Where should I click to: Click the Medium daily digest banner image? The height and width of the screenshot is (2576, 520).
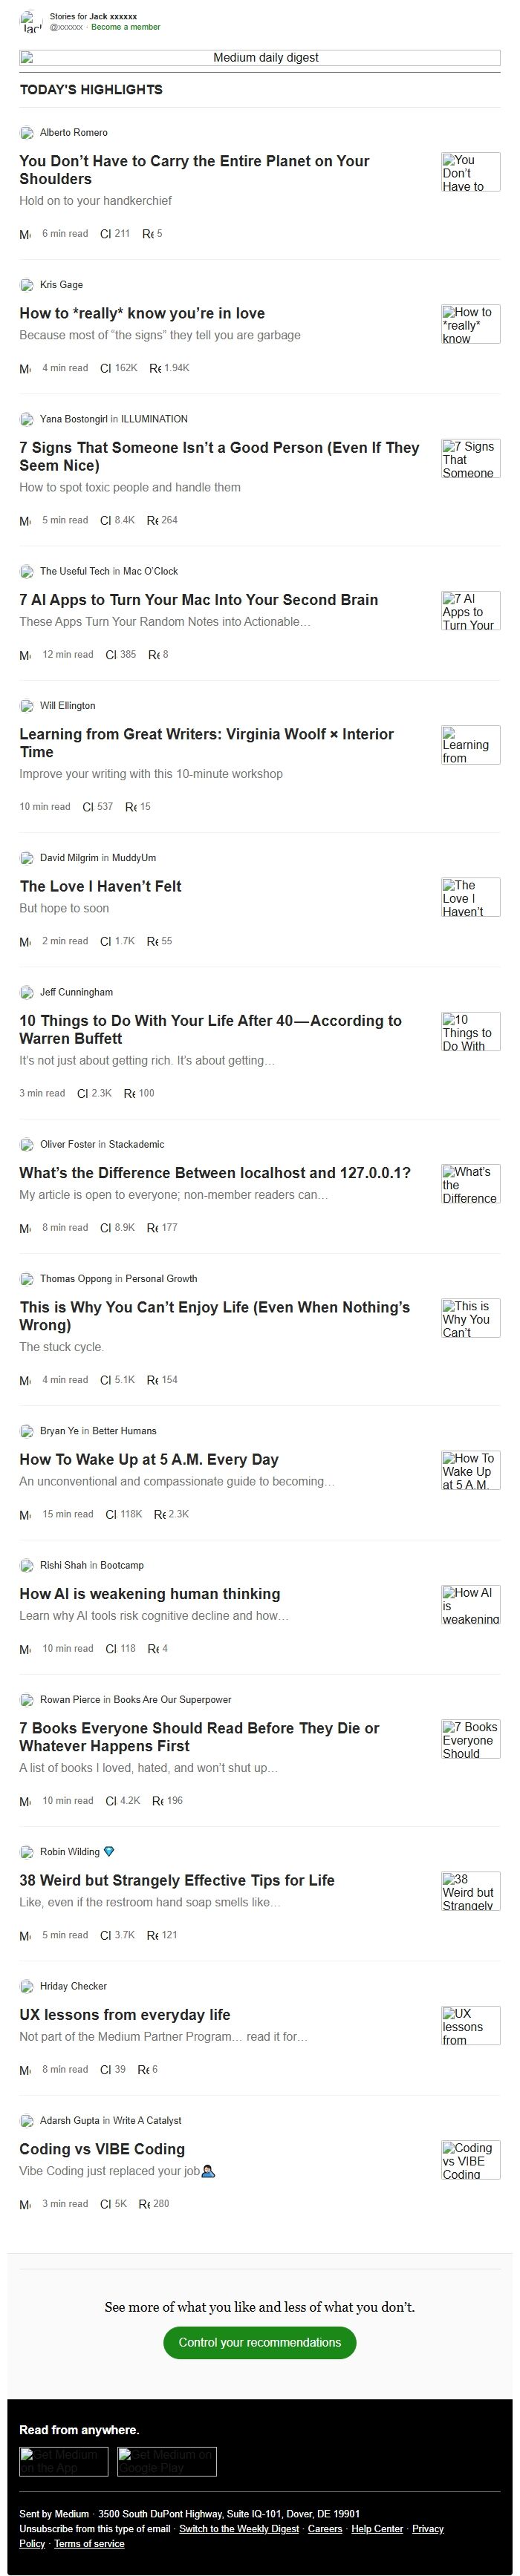(260, 58)
